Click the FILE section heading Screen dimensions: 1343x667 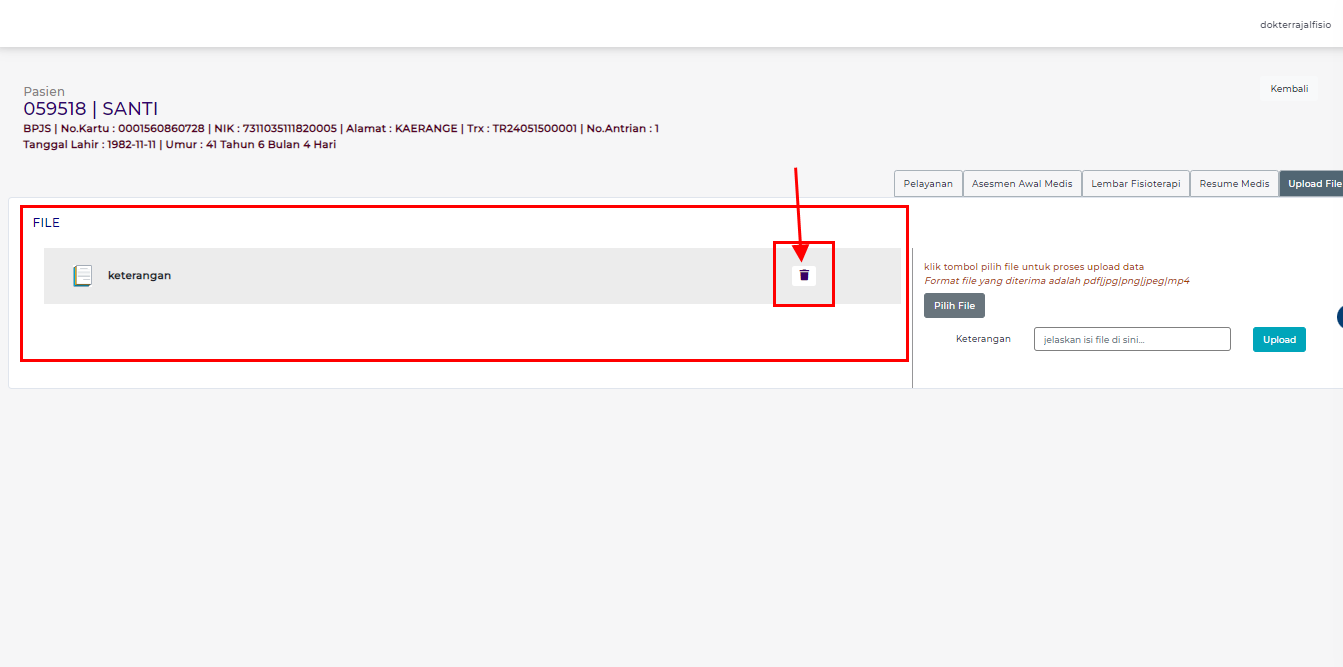pos(46,223)
